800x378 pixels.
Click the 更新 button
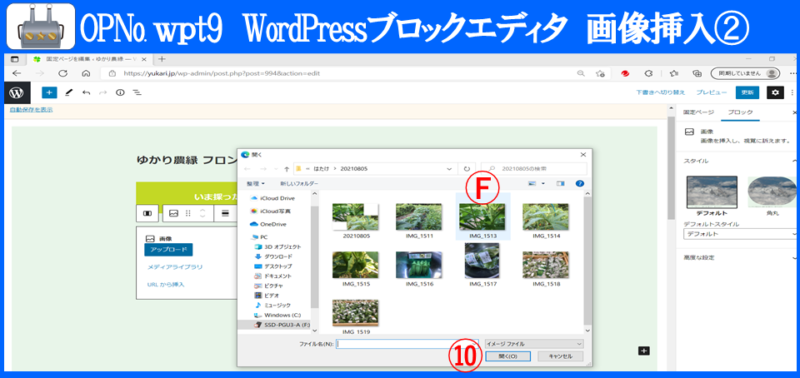pos(747,92)
